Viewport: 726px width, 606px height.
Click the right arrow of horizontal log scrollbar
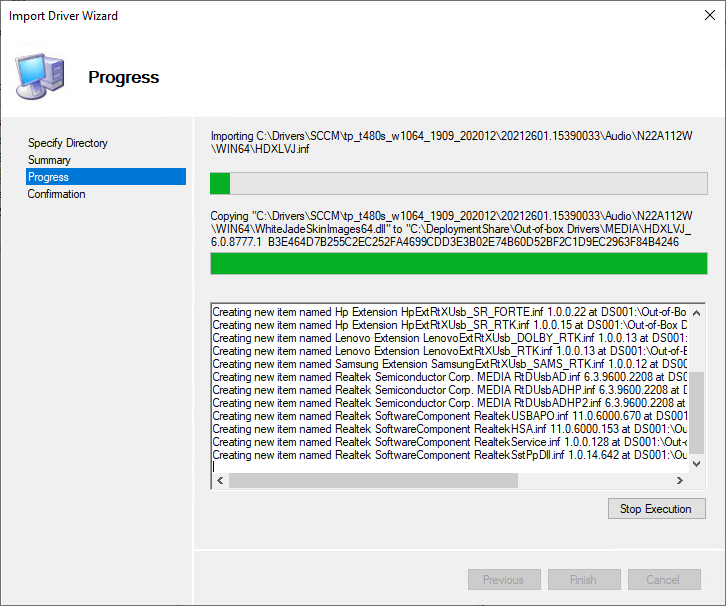tap(681, 480)
